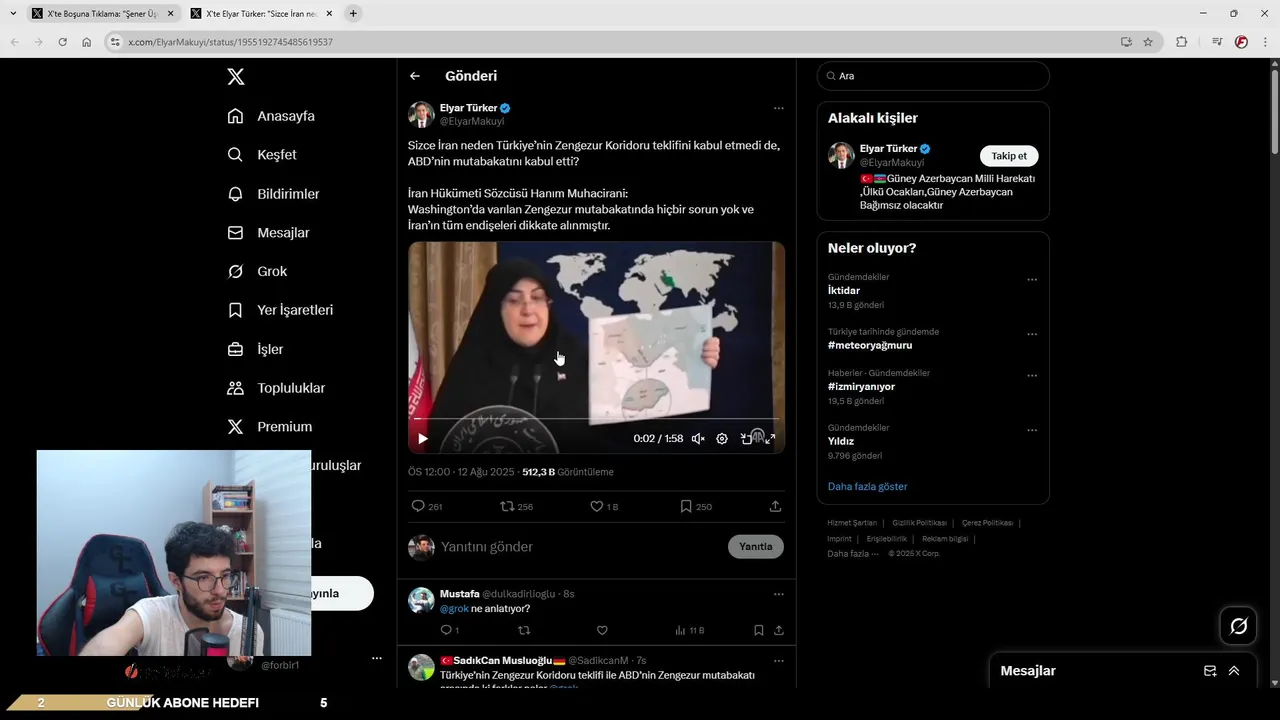Reply to Mustafa's comment
Viewport: 1280px width, 720px height.
point(449,630)
